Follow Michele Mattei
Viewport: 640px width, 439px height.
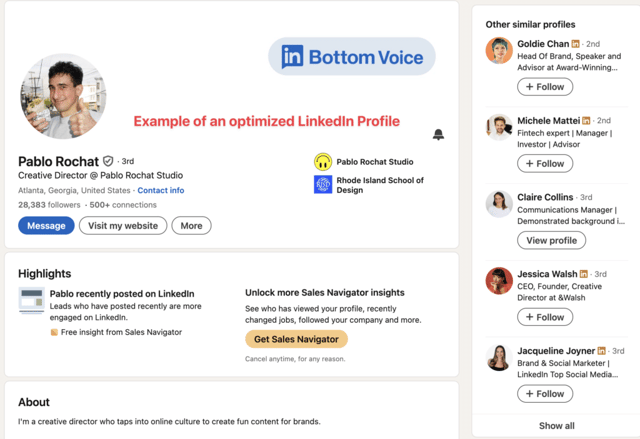click(x=545, y=164)
